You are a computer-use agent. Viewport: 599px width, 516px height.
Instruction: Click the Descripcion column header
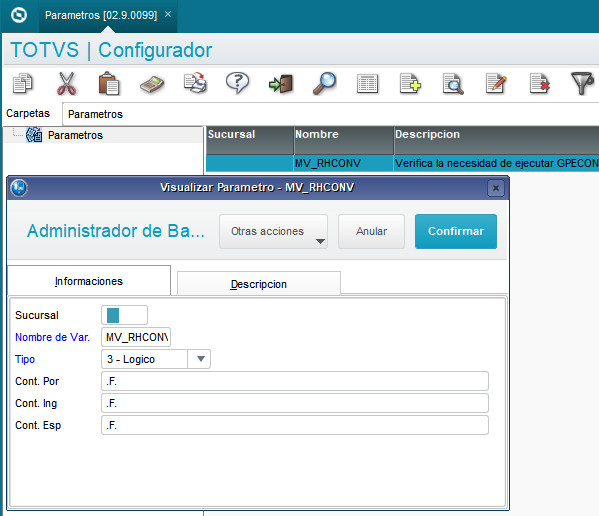coord(497,140)
